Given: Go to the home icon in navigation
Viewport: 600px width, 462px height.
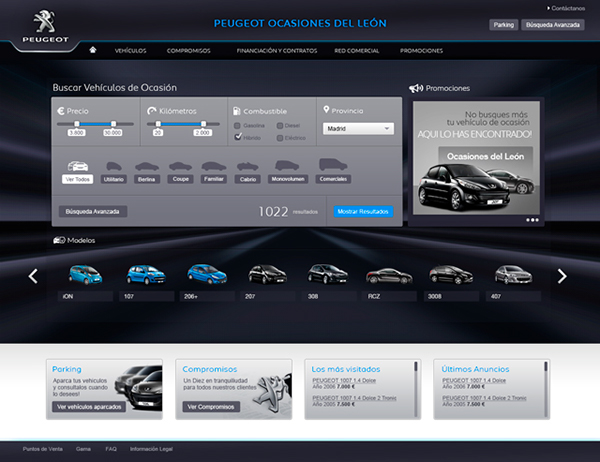Looking at the screenshot, I should 93,50.
